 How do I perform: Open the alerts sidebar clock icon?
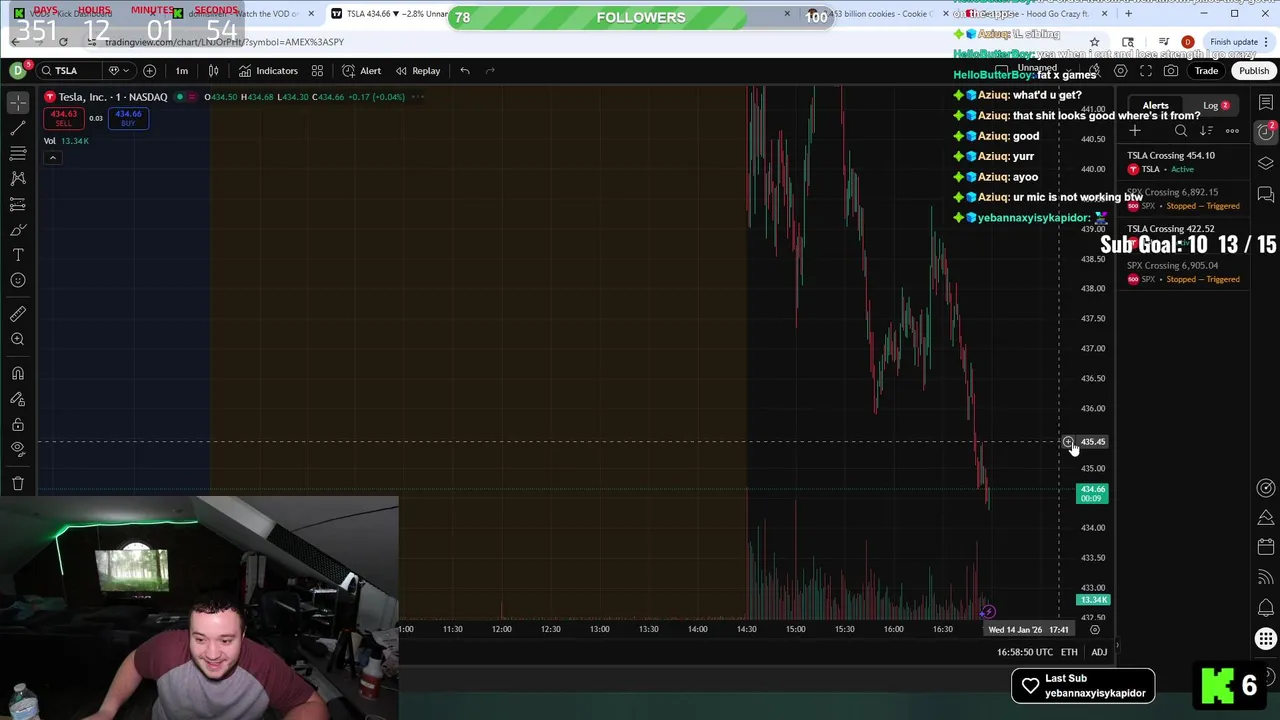point(1265,131)
